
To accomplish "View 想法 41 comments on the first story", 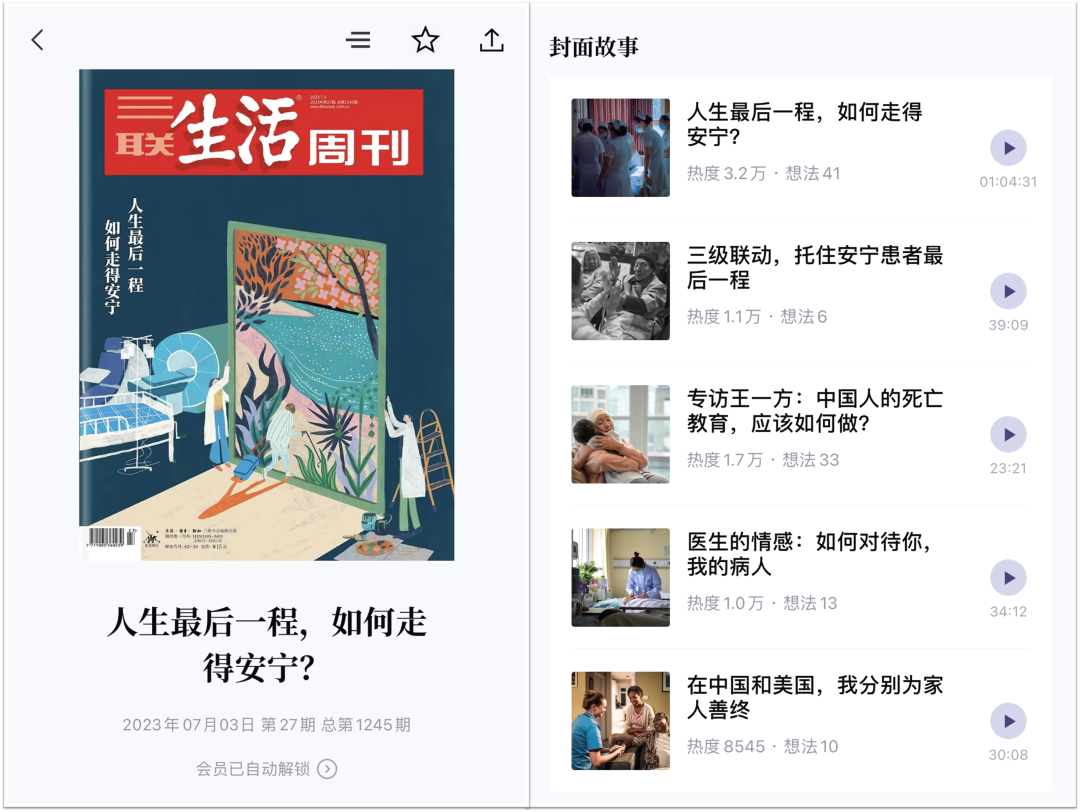I will click(813, 173).
